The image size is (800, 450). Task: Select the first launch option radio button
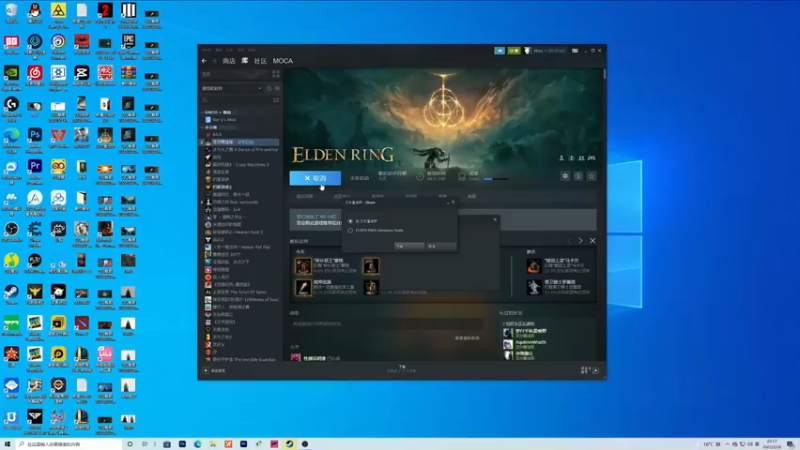(351, 221)
